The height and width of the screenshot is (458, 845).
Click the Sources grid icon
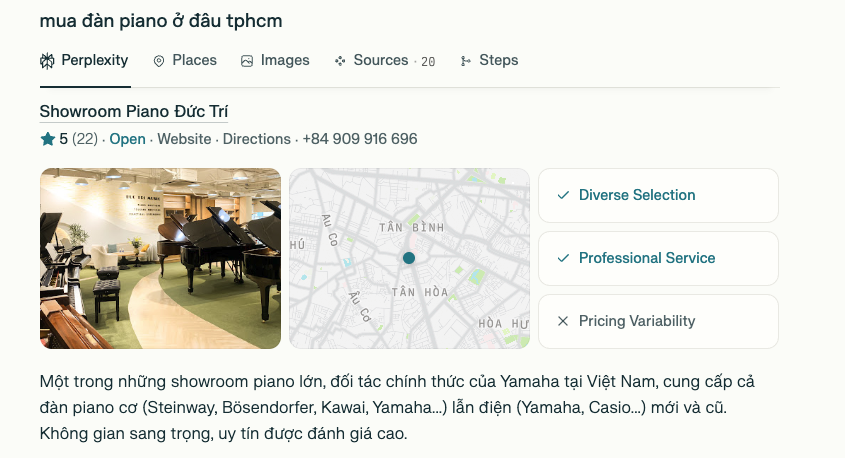340,61
